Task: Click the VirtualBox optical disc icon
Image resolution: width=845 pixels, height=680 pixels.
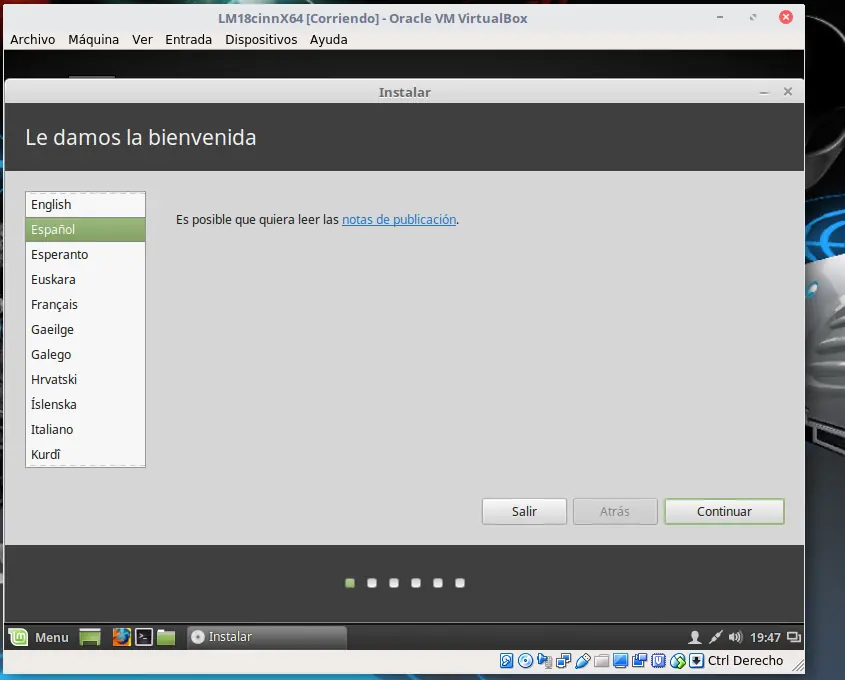Action: [x=525, y=661]
